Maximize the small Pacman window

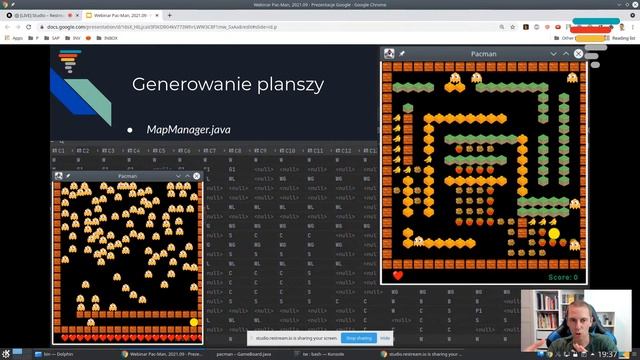click(x=187, y=176)
